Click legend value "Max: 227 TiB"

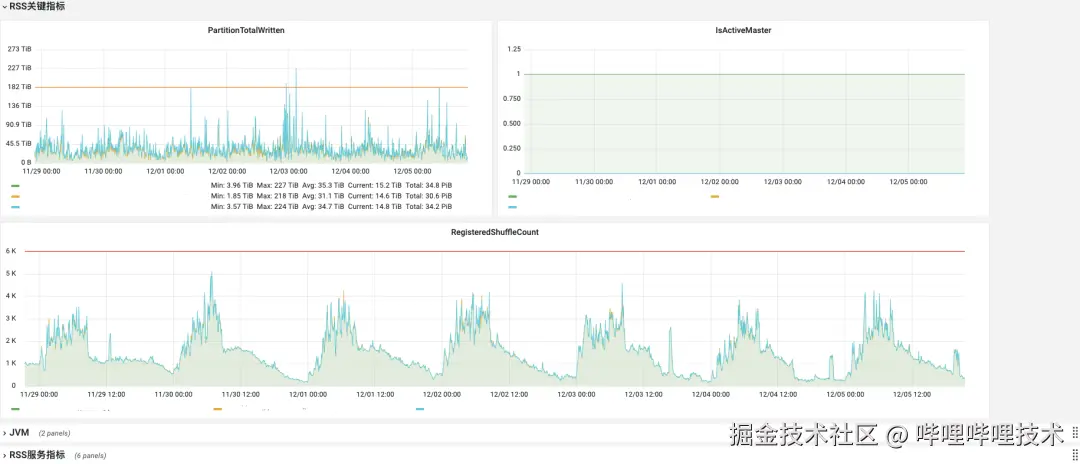point(278,186)
